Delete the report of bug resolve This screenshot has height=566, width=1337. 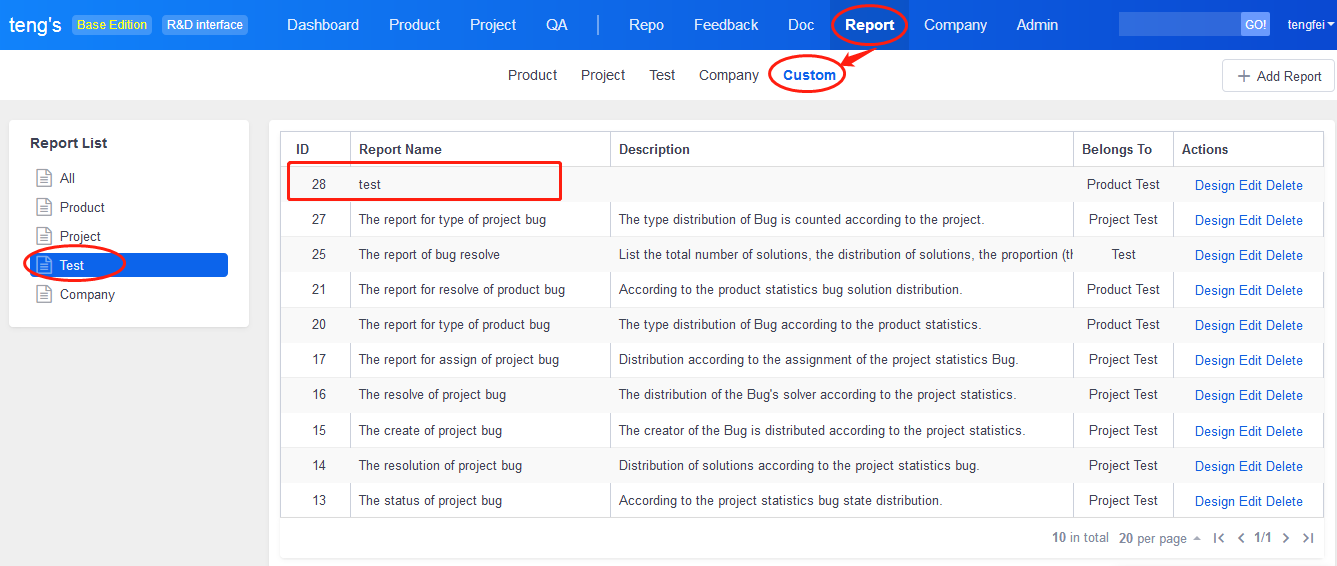pyautogui.click(x=1284, y=255)
